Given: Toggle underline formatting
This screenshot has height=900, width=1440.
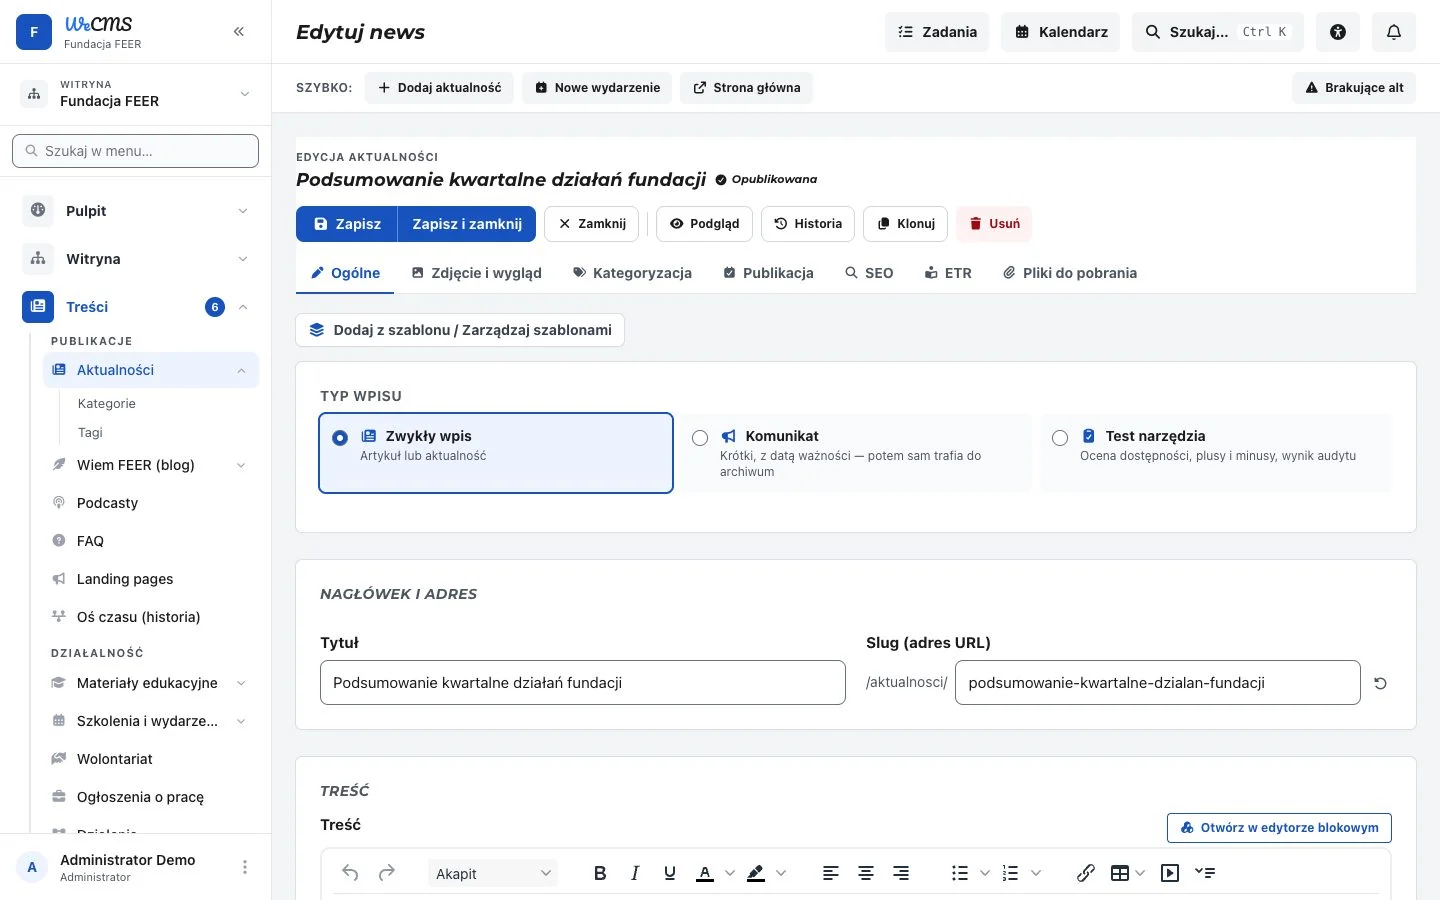Looking at the screenshot, I should click(x=670, y=873).
